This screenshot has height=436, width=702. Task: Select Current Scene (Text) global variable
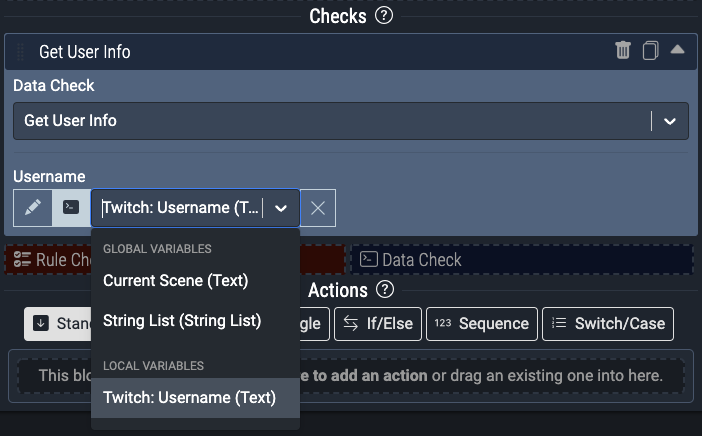tap(176, 281)
